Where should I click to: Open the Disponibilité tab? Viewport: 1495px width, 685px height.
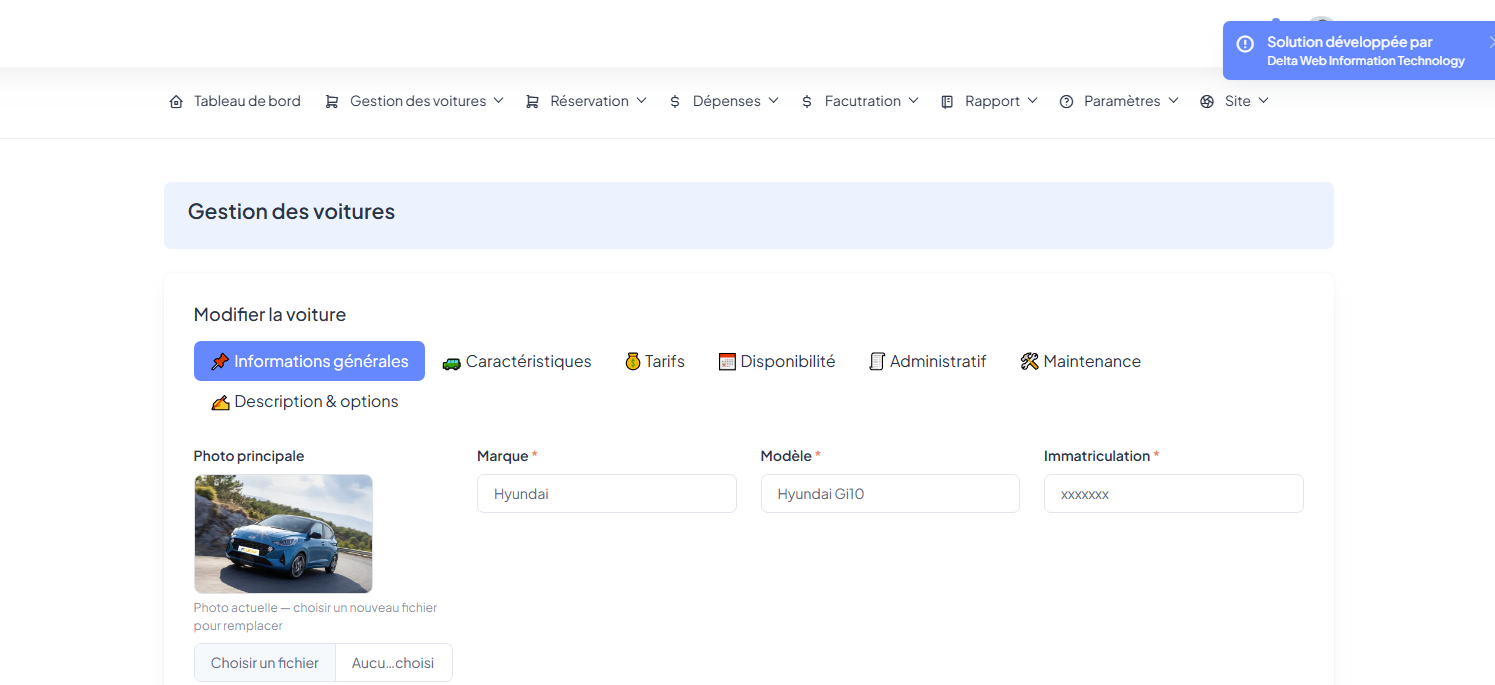tap(777, 361)
